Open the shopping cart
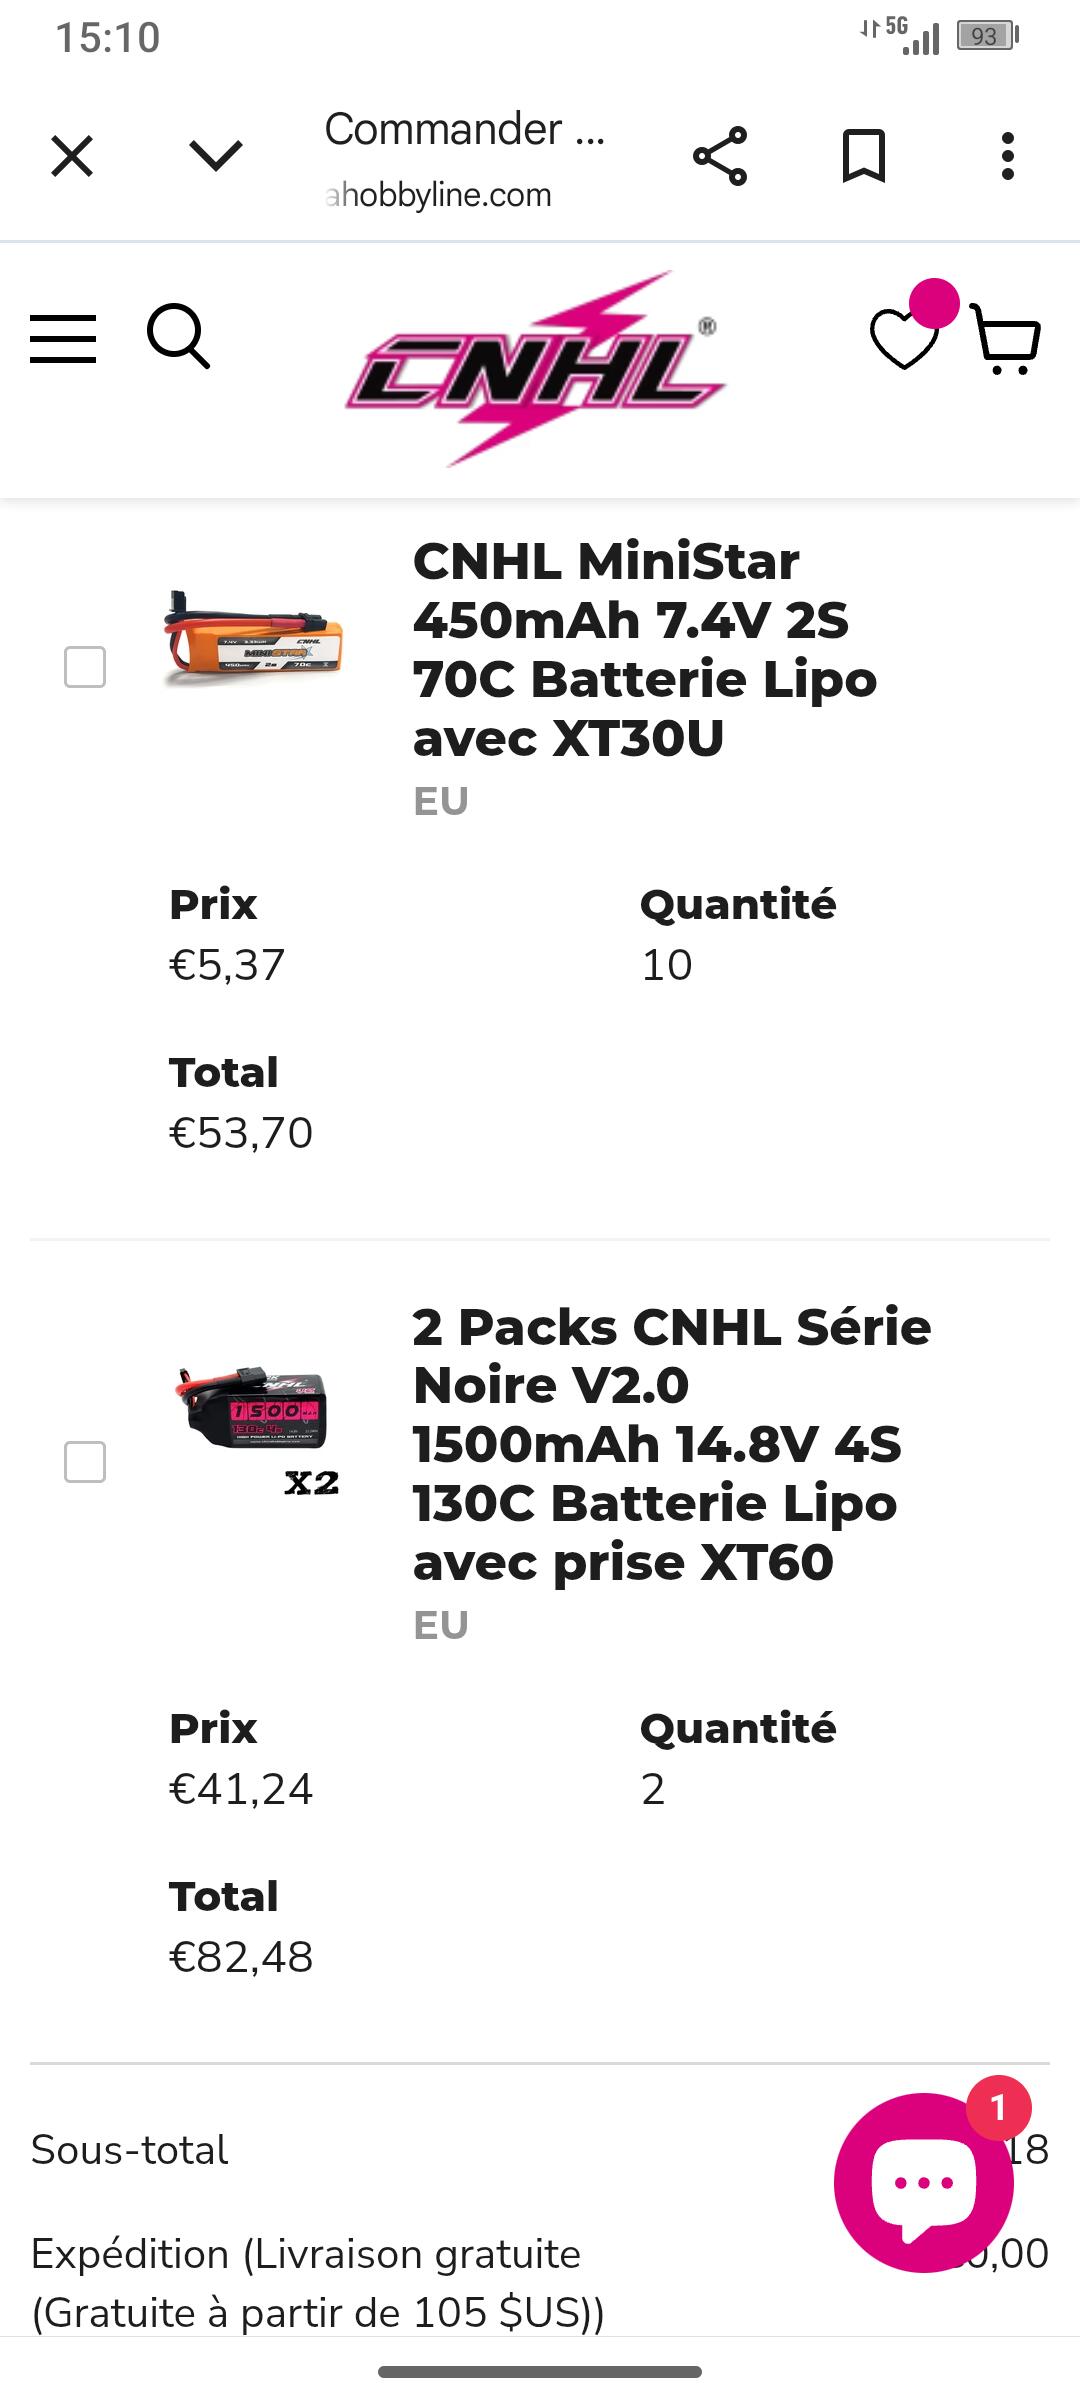The image size is (1080, 2408). click(1008, 338)
